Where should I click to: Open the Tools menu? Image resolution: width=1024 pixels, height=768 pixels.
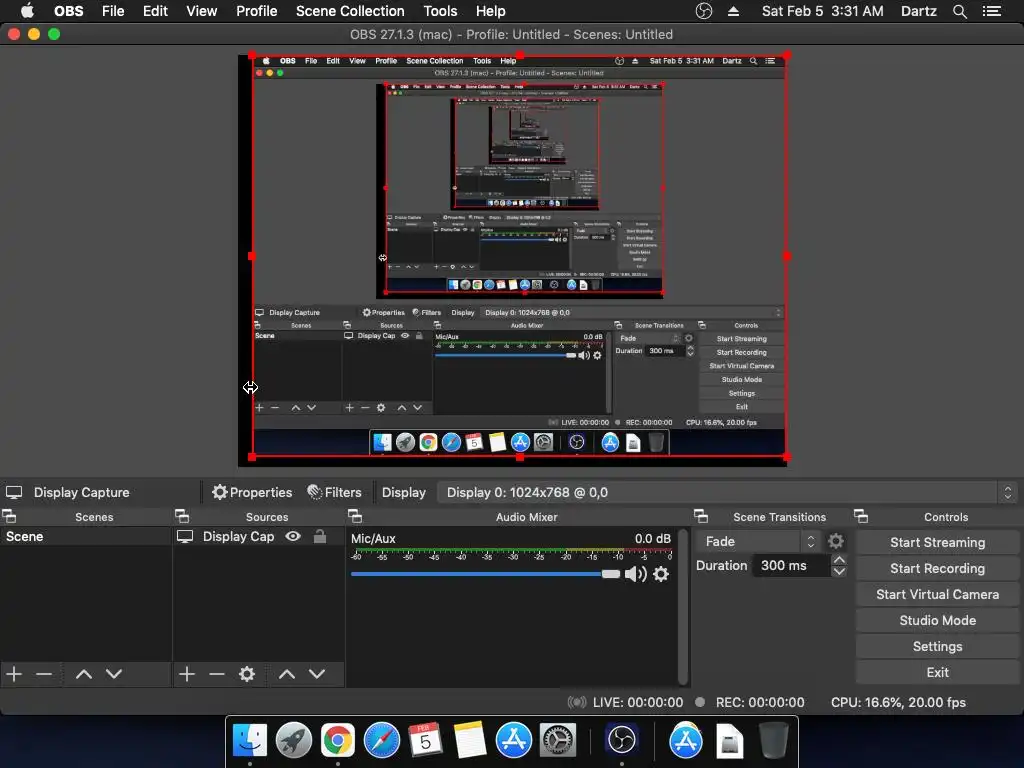pos(440,11)
